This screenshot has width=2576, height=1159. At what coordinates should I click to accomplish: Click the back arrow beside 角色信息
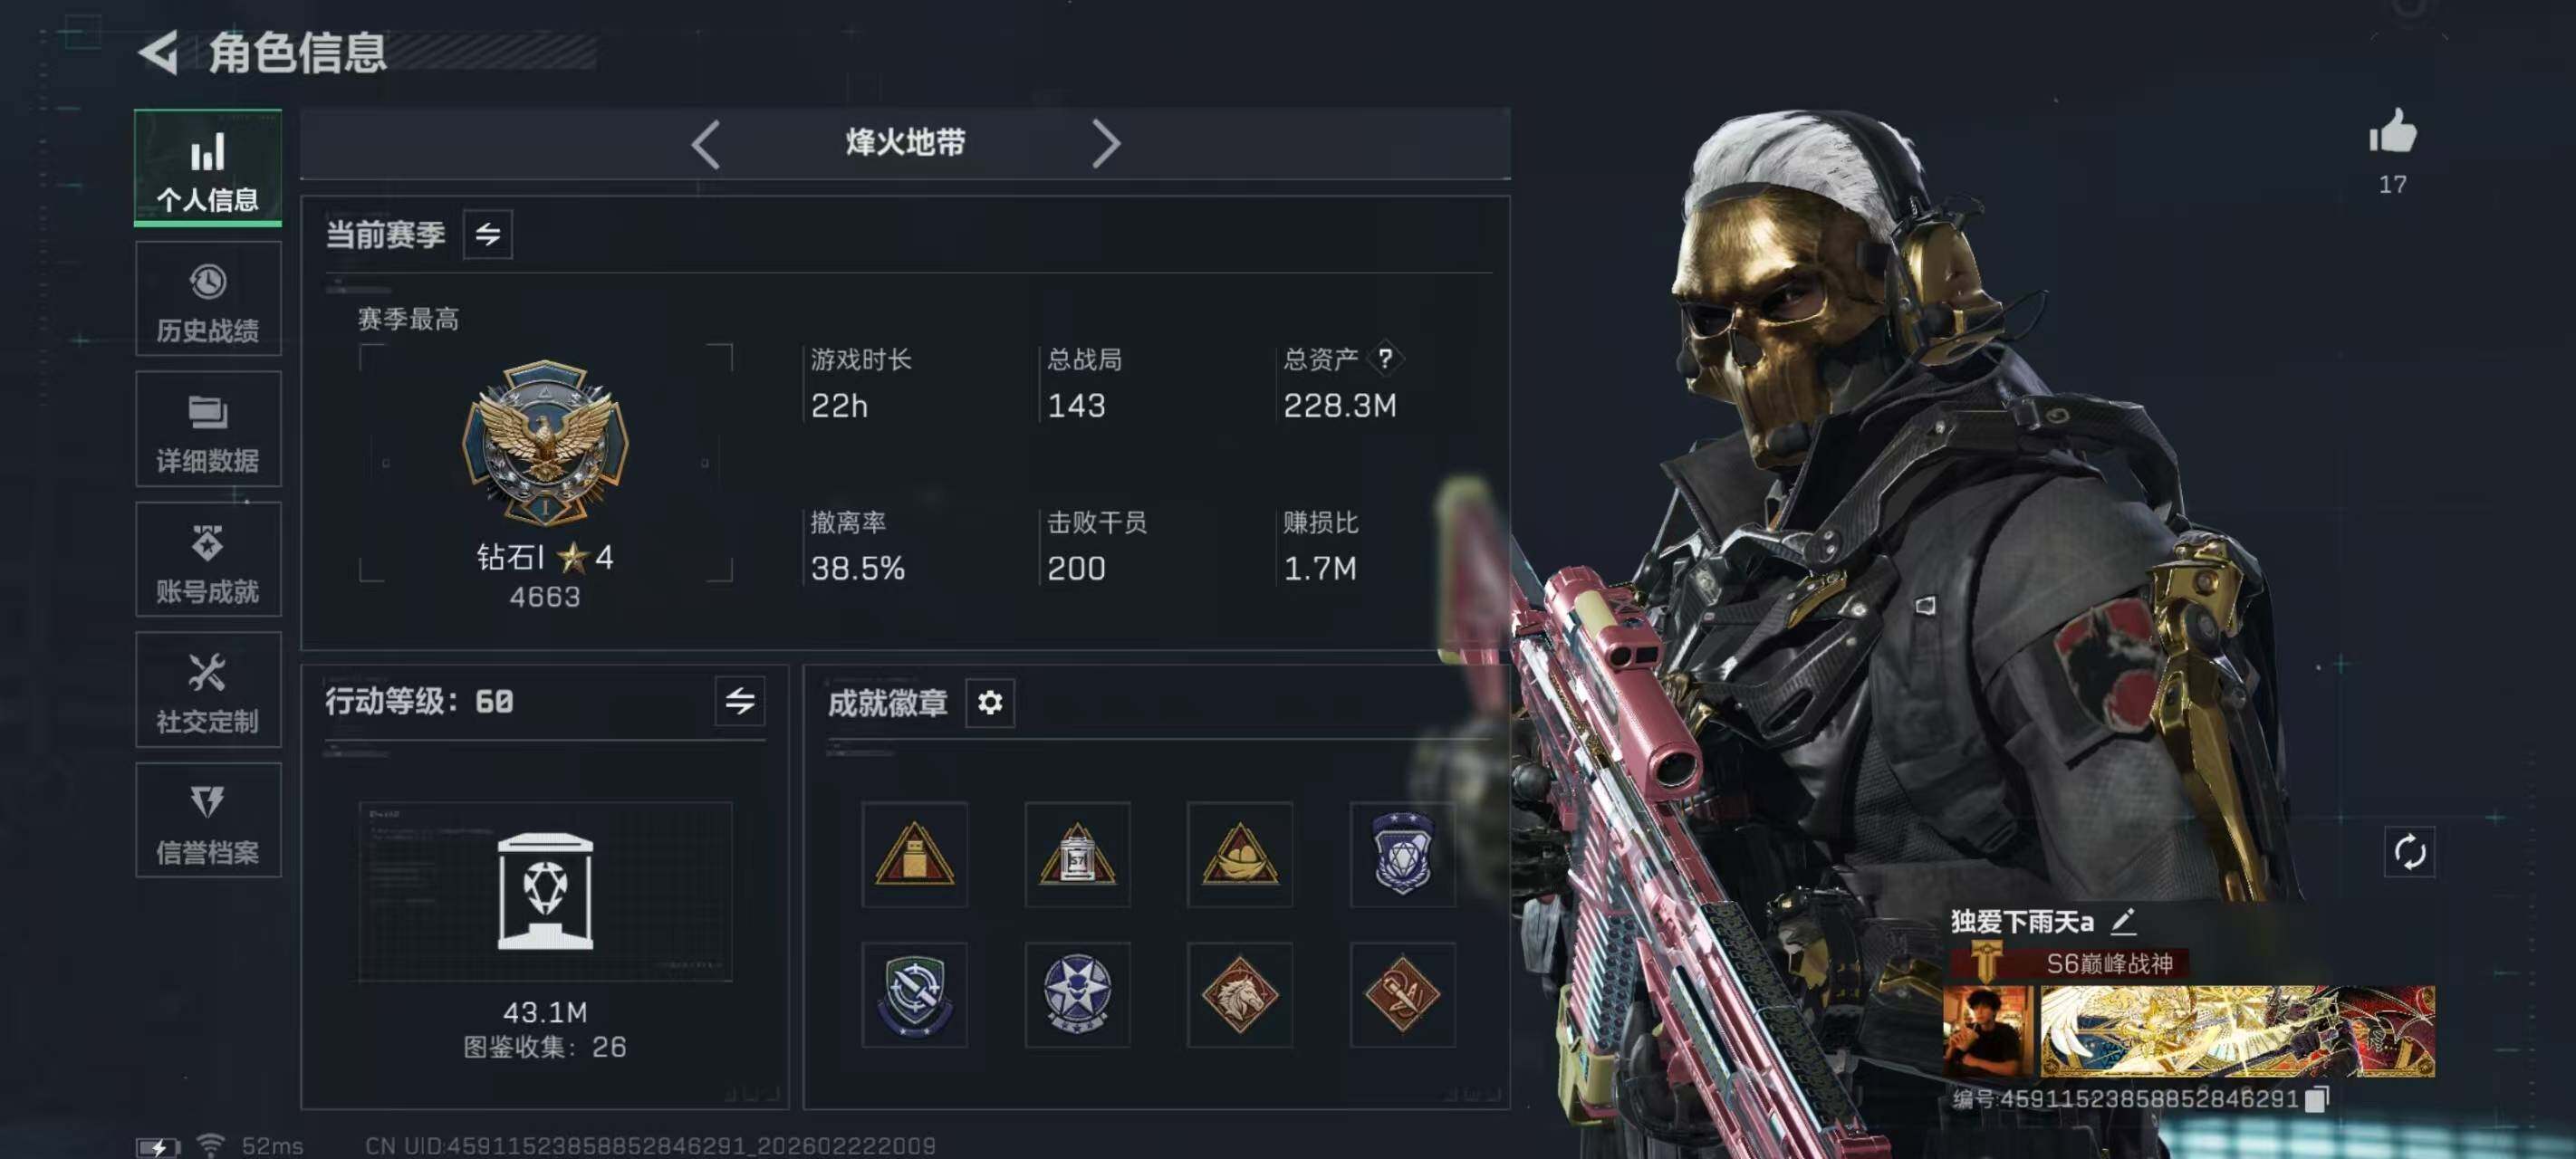(x=159, y=51)
